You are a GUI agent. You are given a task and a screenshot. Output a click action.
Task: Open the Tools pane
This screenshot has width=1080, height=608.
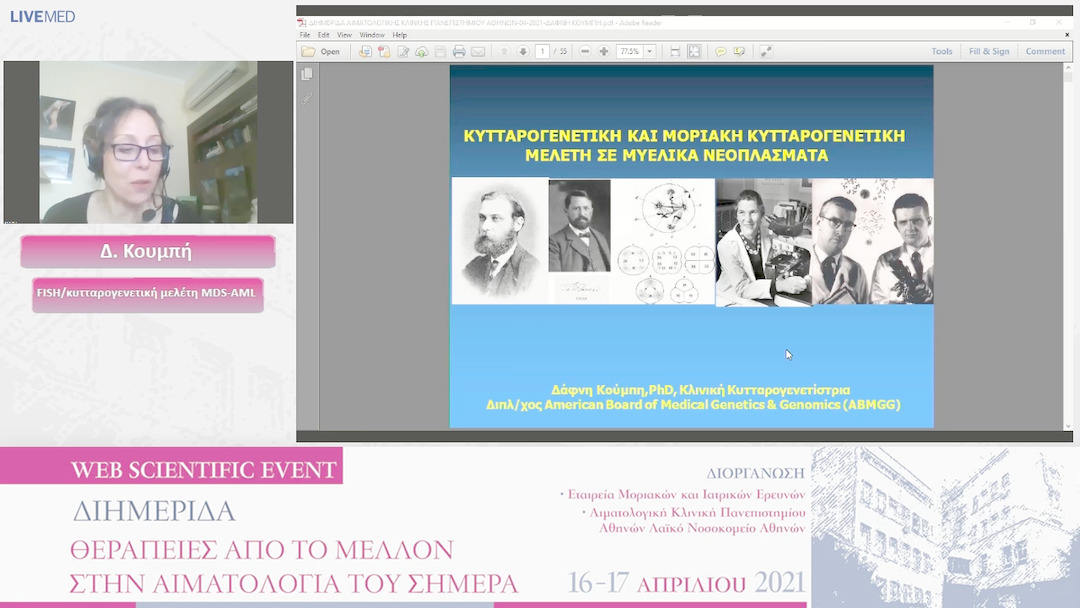(942, 52)
